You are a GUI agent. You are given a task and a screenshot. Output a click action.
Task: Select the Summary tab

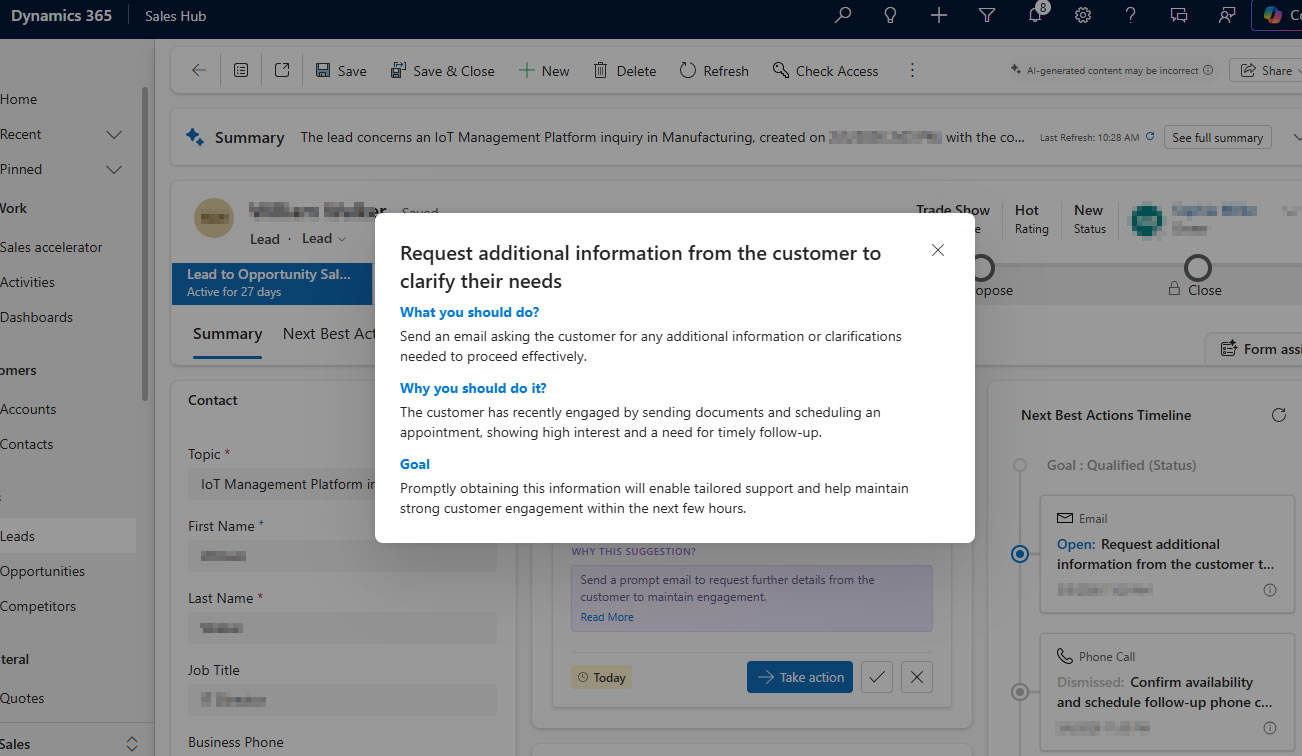coord(227,334)
